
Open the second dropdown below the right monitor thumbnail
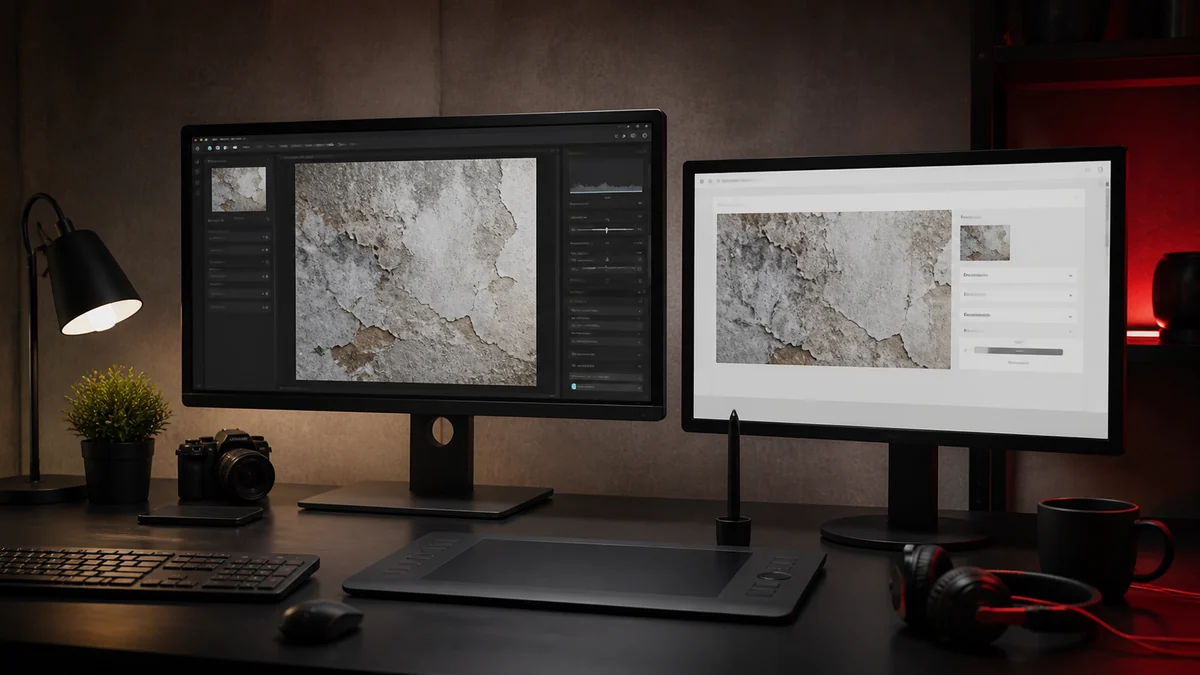[x=1018, y=295]
